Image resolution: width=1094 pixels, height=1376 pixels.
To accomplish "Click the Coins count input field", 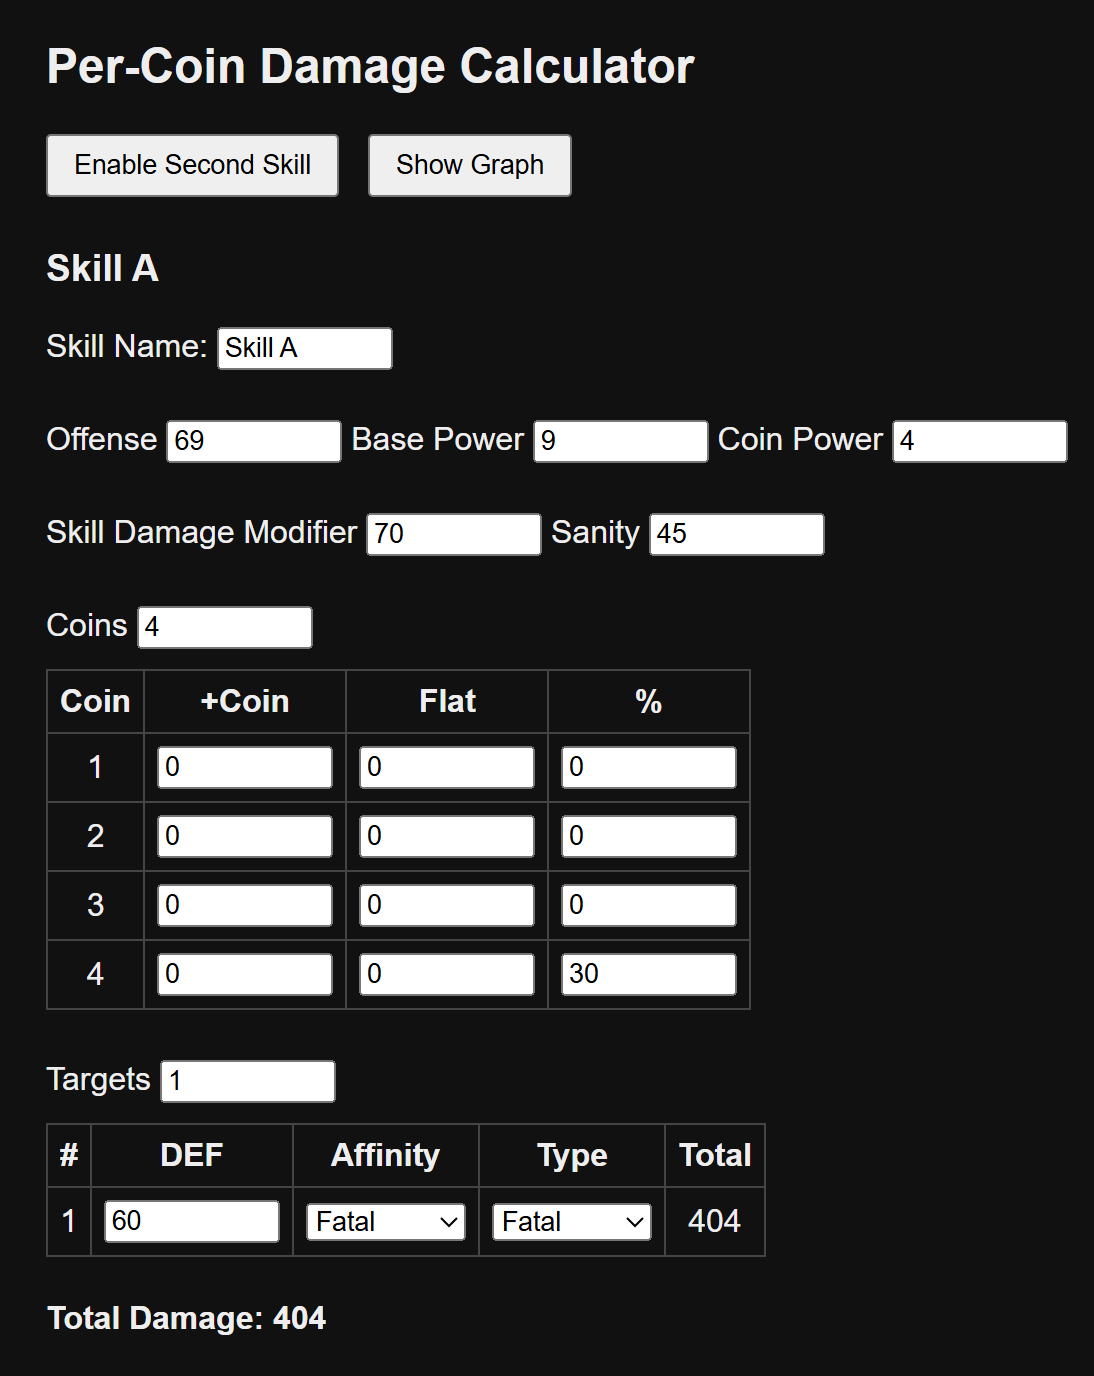I will click(x=225, y=627).
